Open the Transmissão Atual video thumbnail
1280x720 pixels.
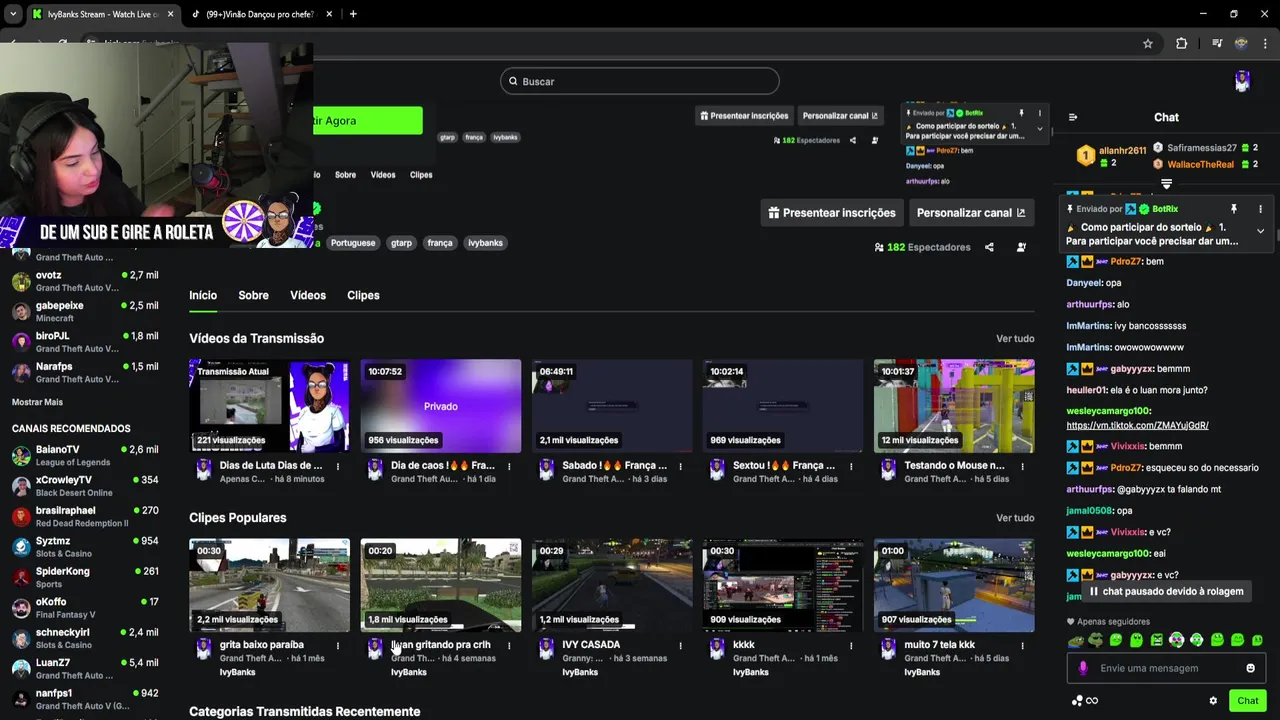point(269,405)
